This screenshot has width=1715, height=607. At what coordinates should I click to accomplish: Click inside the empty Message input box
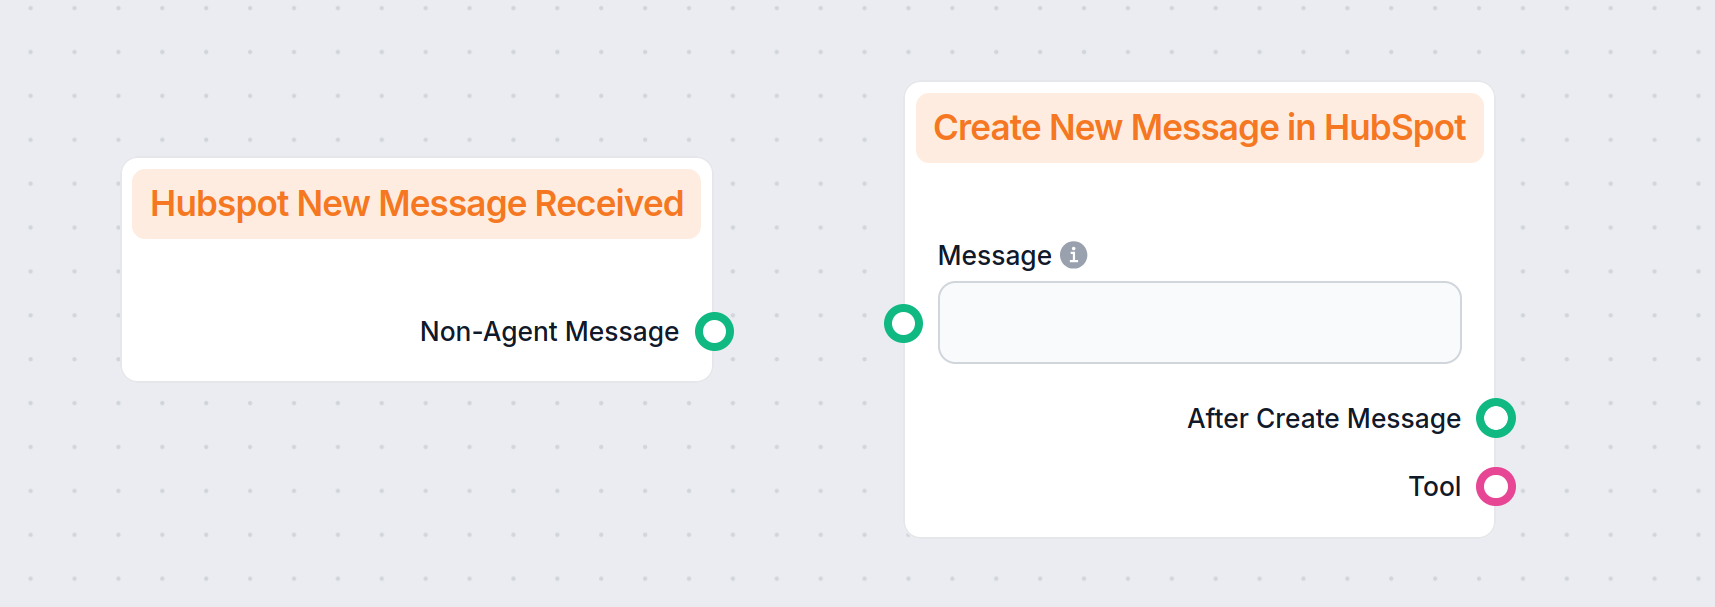[1198, 322]
